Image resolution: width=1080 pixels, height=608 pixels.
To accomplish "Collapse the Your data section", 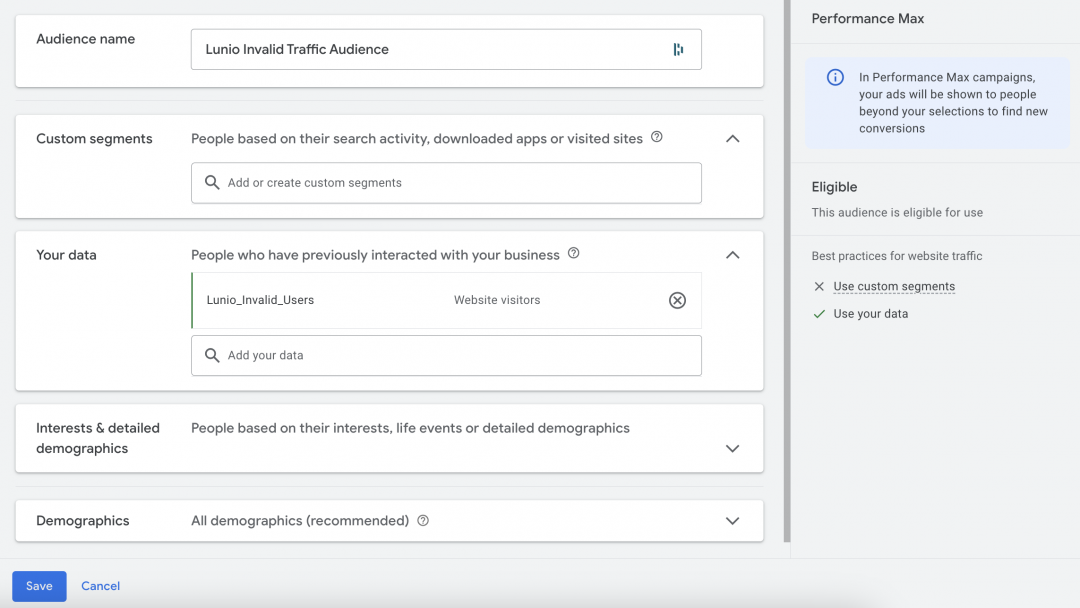I will click(x=732, y=255).
